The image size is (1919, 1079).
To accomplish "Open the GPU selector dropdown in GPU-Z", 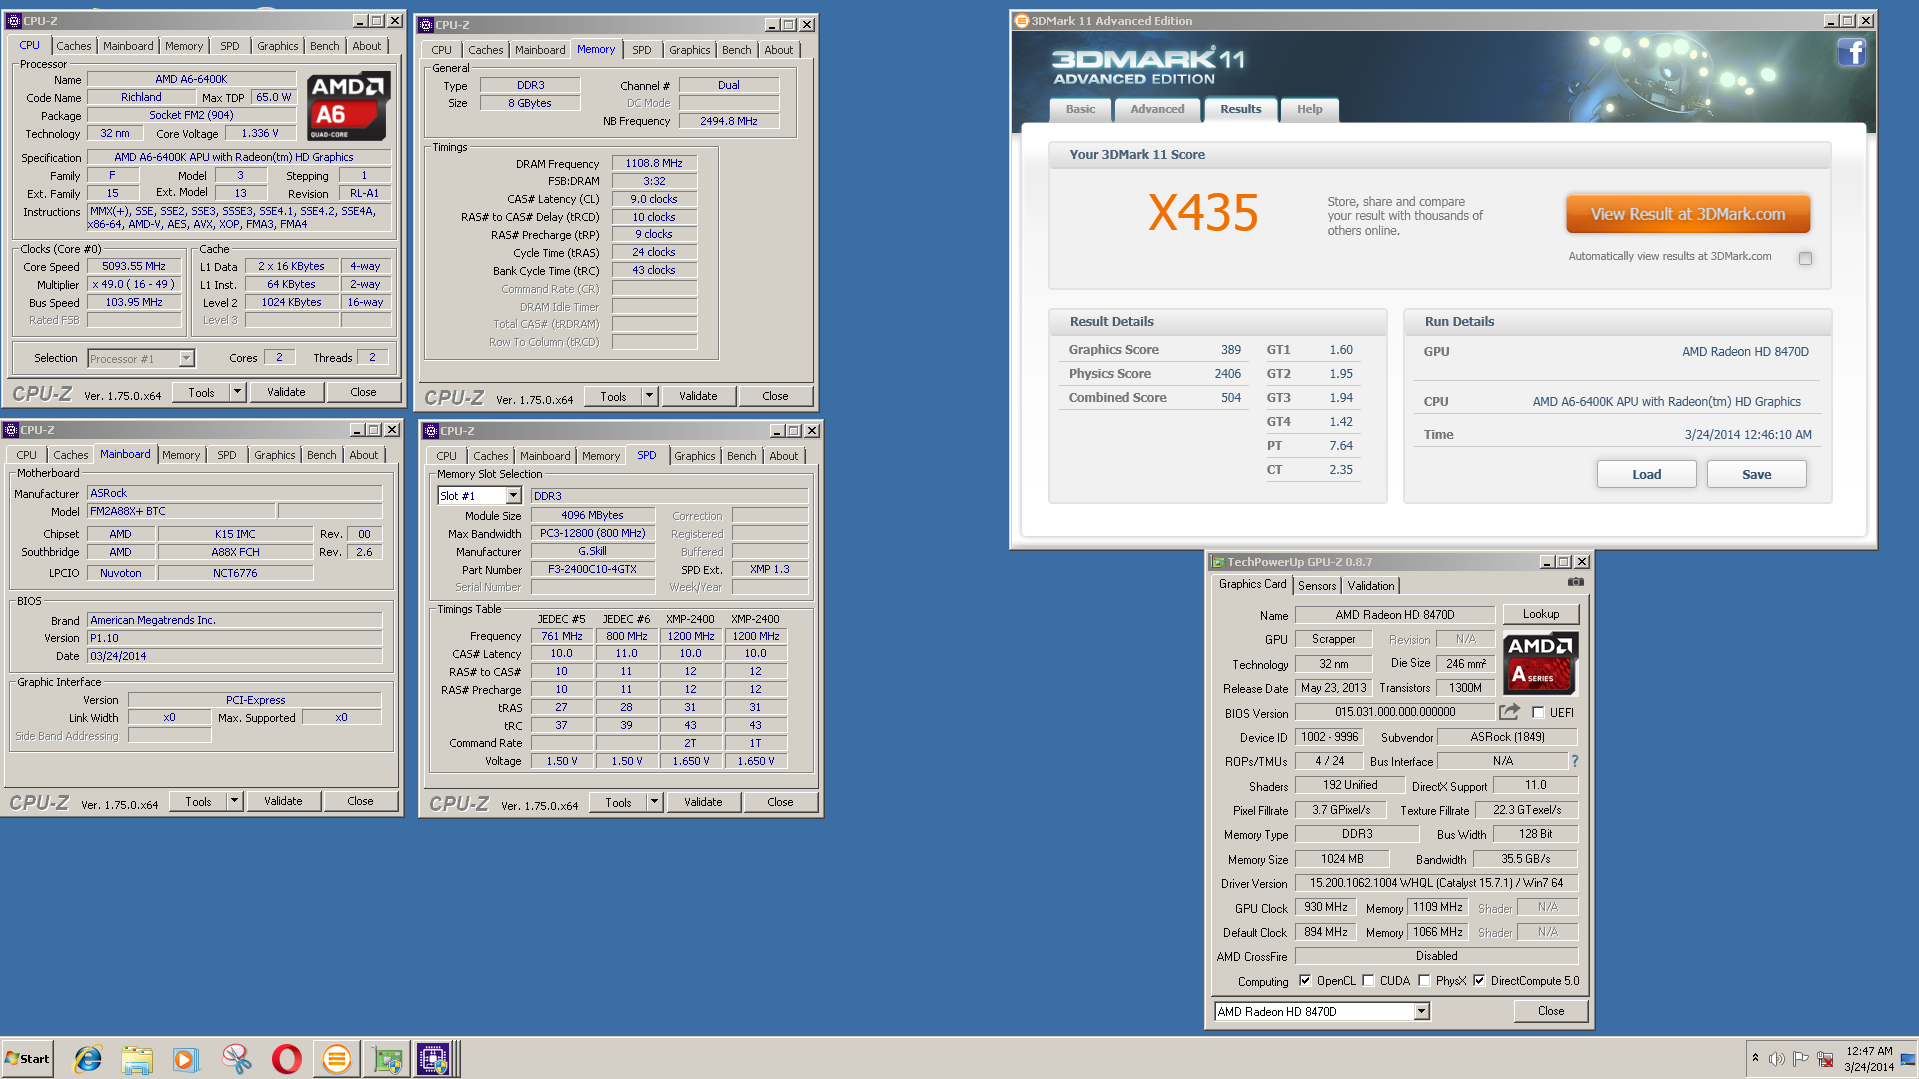I will point(1421,1012).
